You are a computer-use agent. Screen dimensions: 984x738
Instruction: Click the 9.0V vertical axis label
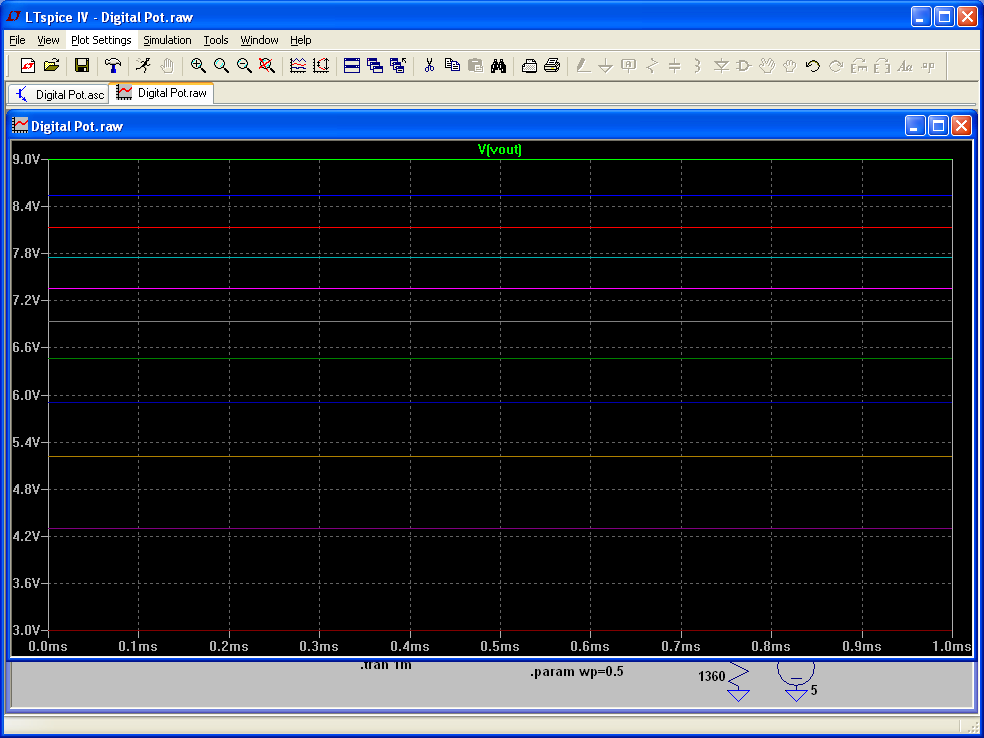coord(26,159)
